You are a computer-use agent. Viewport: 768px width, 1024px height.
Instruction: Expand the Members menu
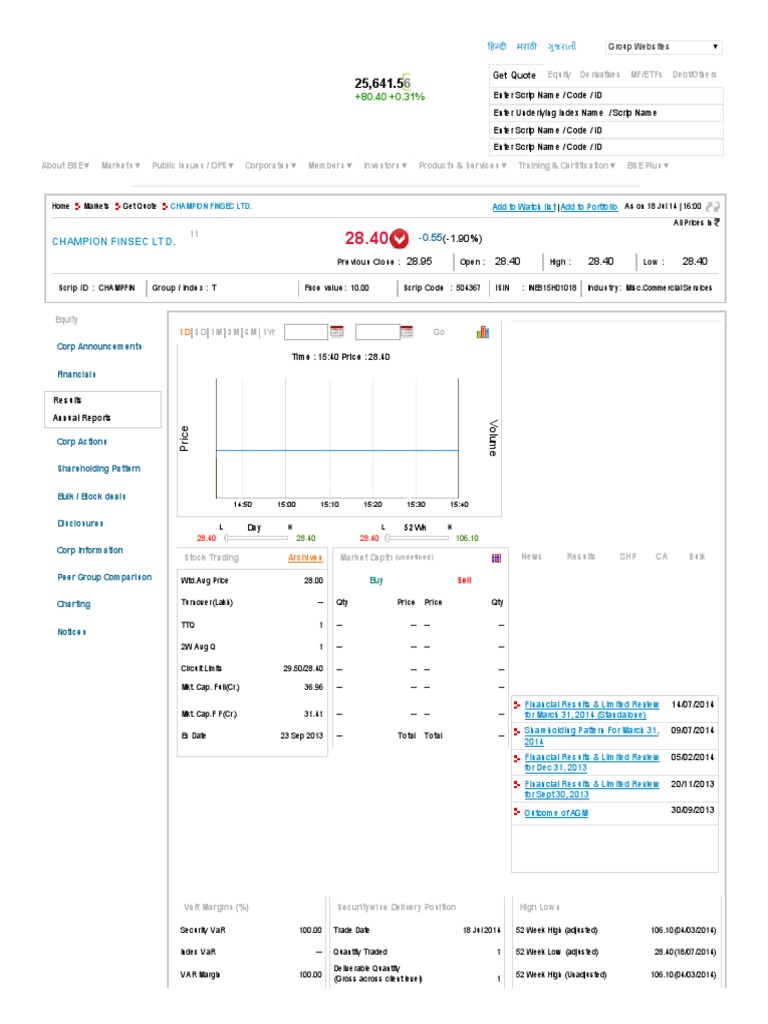tap(330, 165)
